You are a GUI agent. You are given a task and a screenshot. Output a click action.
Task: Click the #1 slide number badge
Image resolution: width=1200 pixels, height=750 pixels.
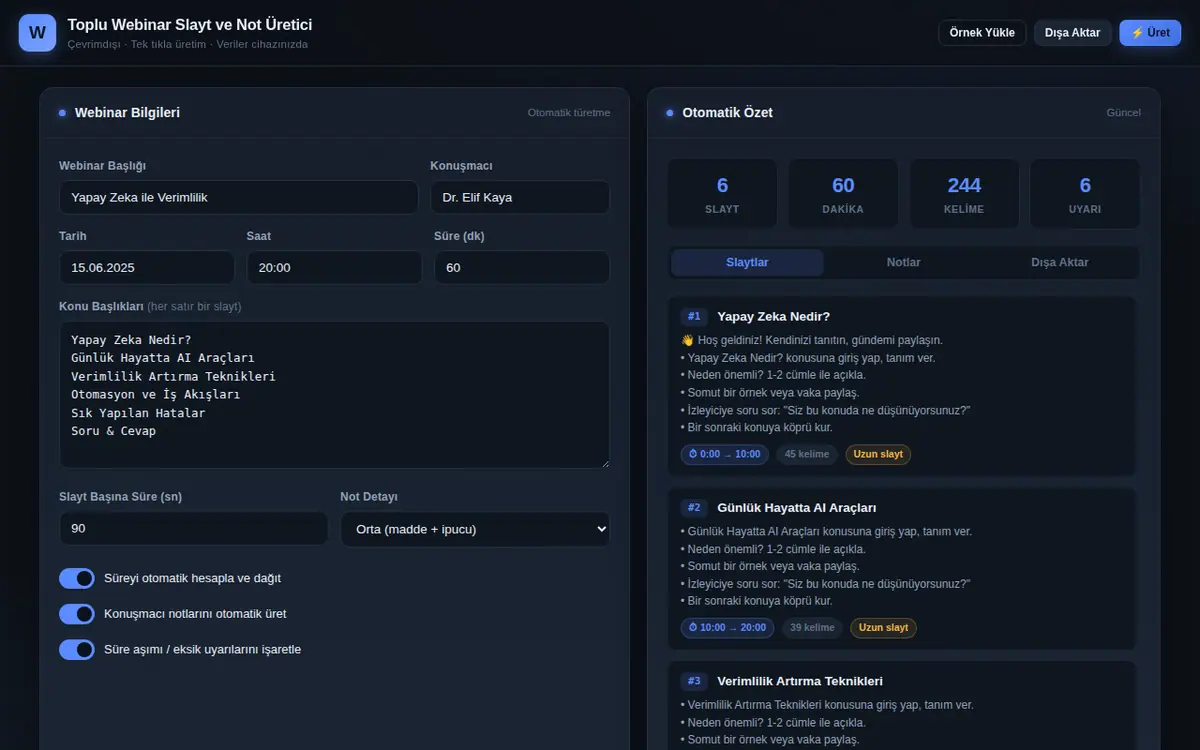click(694, 316)
